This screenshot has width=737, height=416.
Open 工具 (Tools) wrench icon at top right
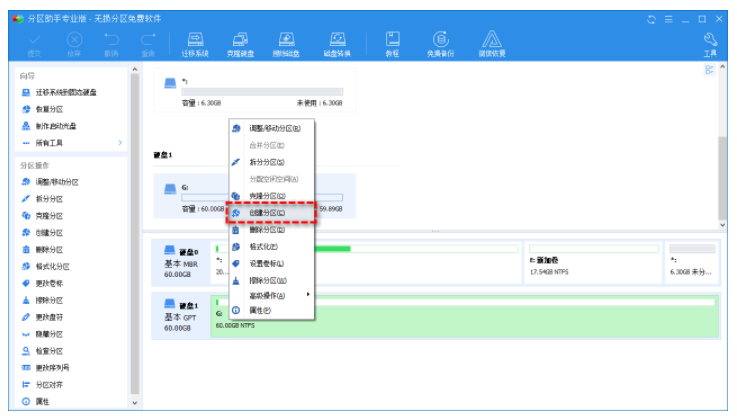coord(710,43)
